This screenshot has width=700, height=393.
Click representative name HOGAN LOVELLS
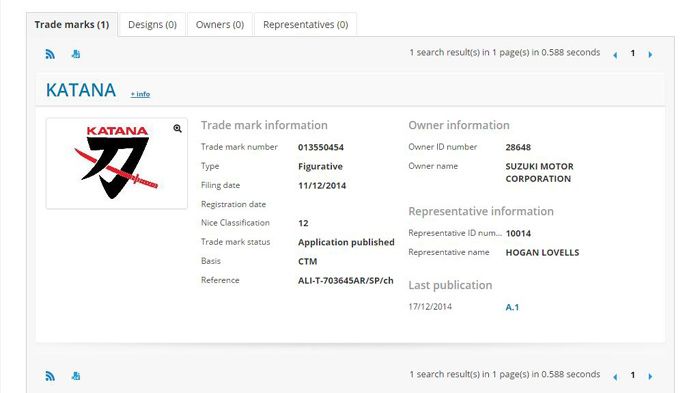[x=542, y=253]
